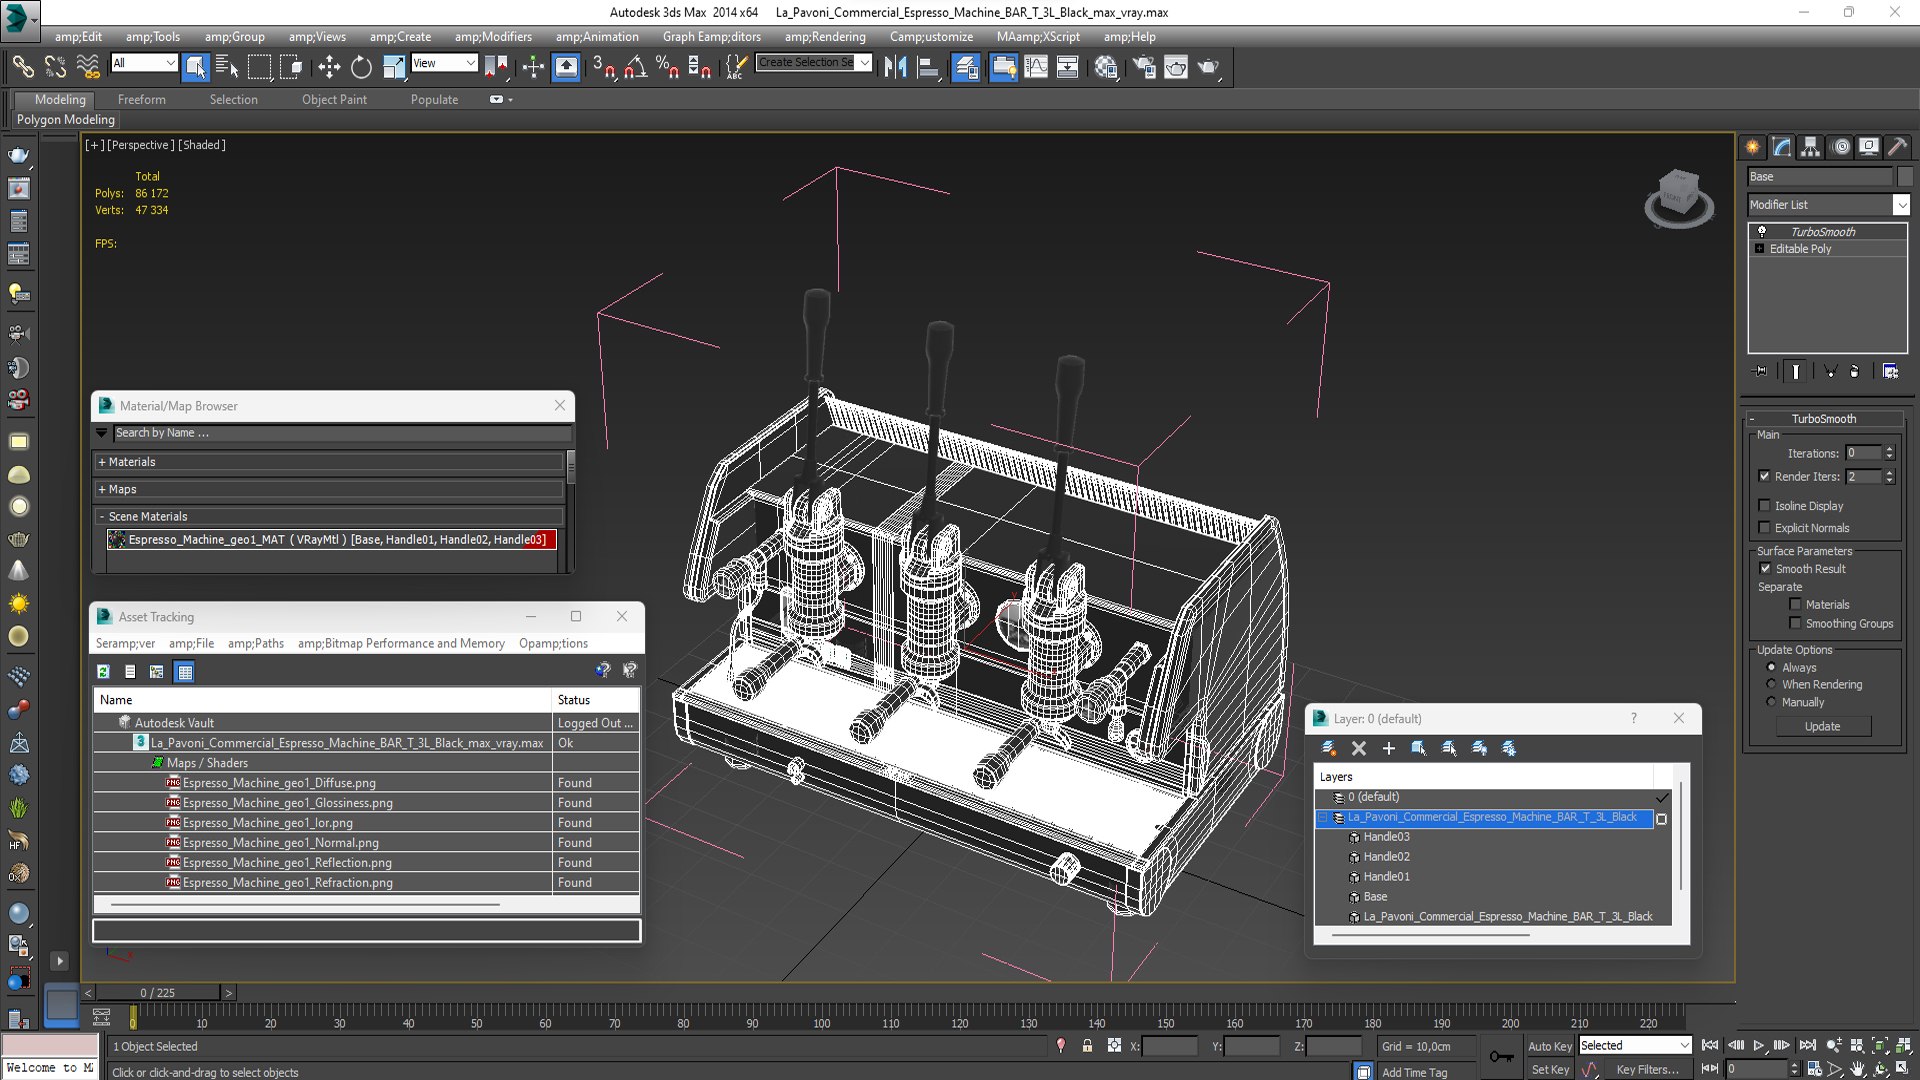Switch to the Freeform ribbon tab

(x=141, y=99)
